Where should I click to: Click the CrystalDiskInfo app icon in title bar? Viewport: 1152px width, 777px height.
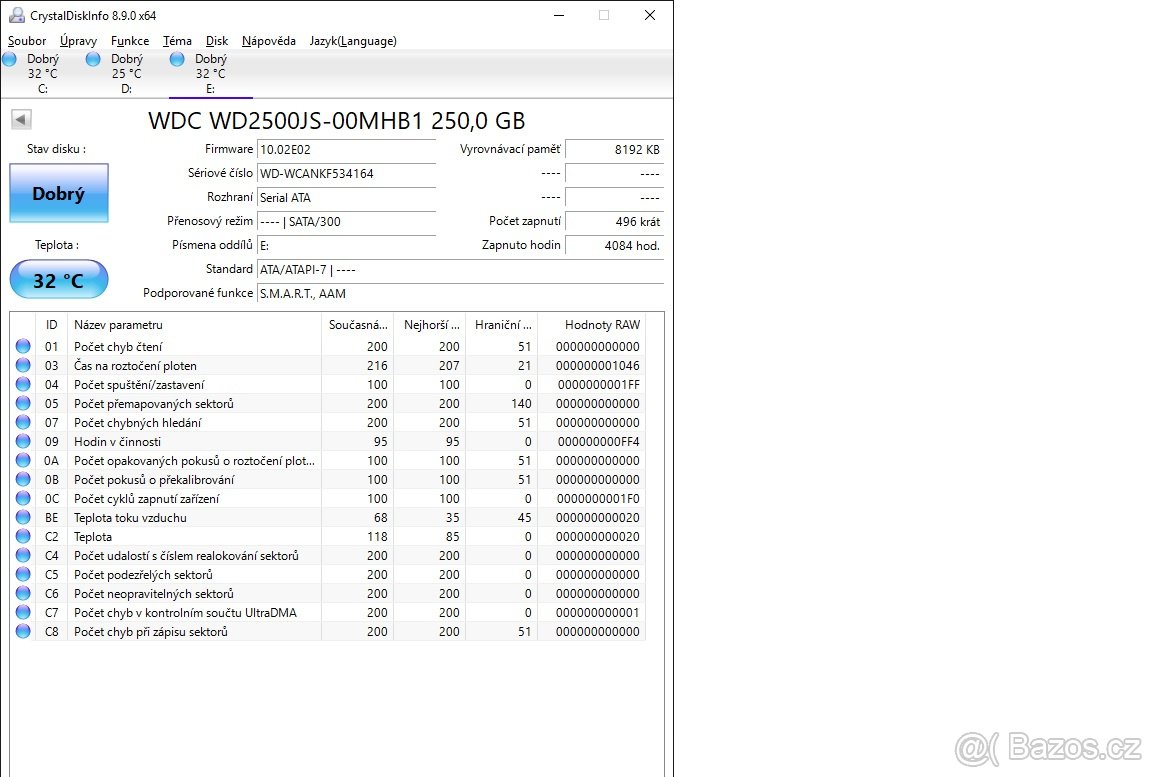tap(16, 15)
